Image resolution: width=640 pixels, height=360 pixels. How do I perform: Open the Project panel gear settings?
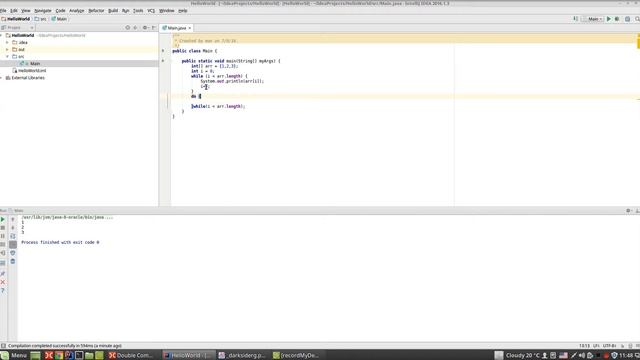click(x=145, y=28)
